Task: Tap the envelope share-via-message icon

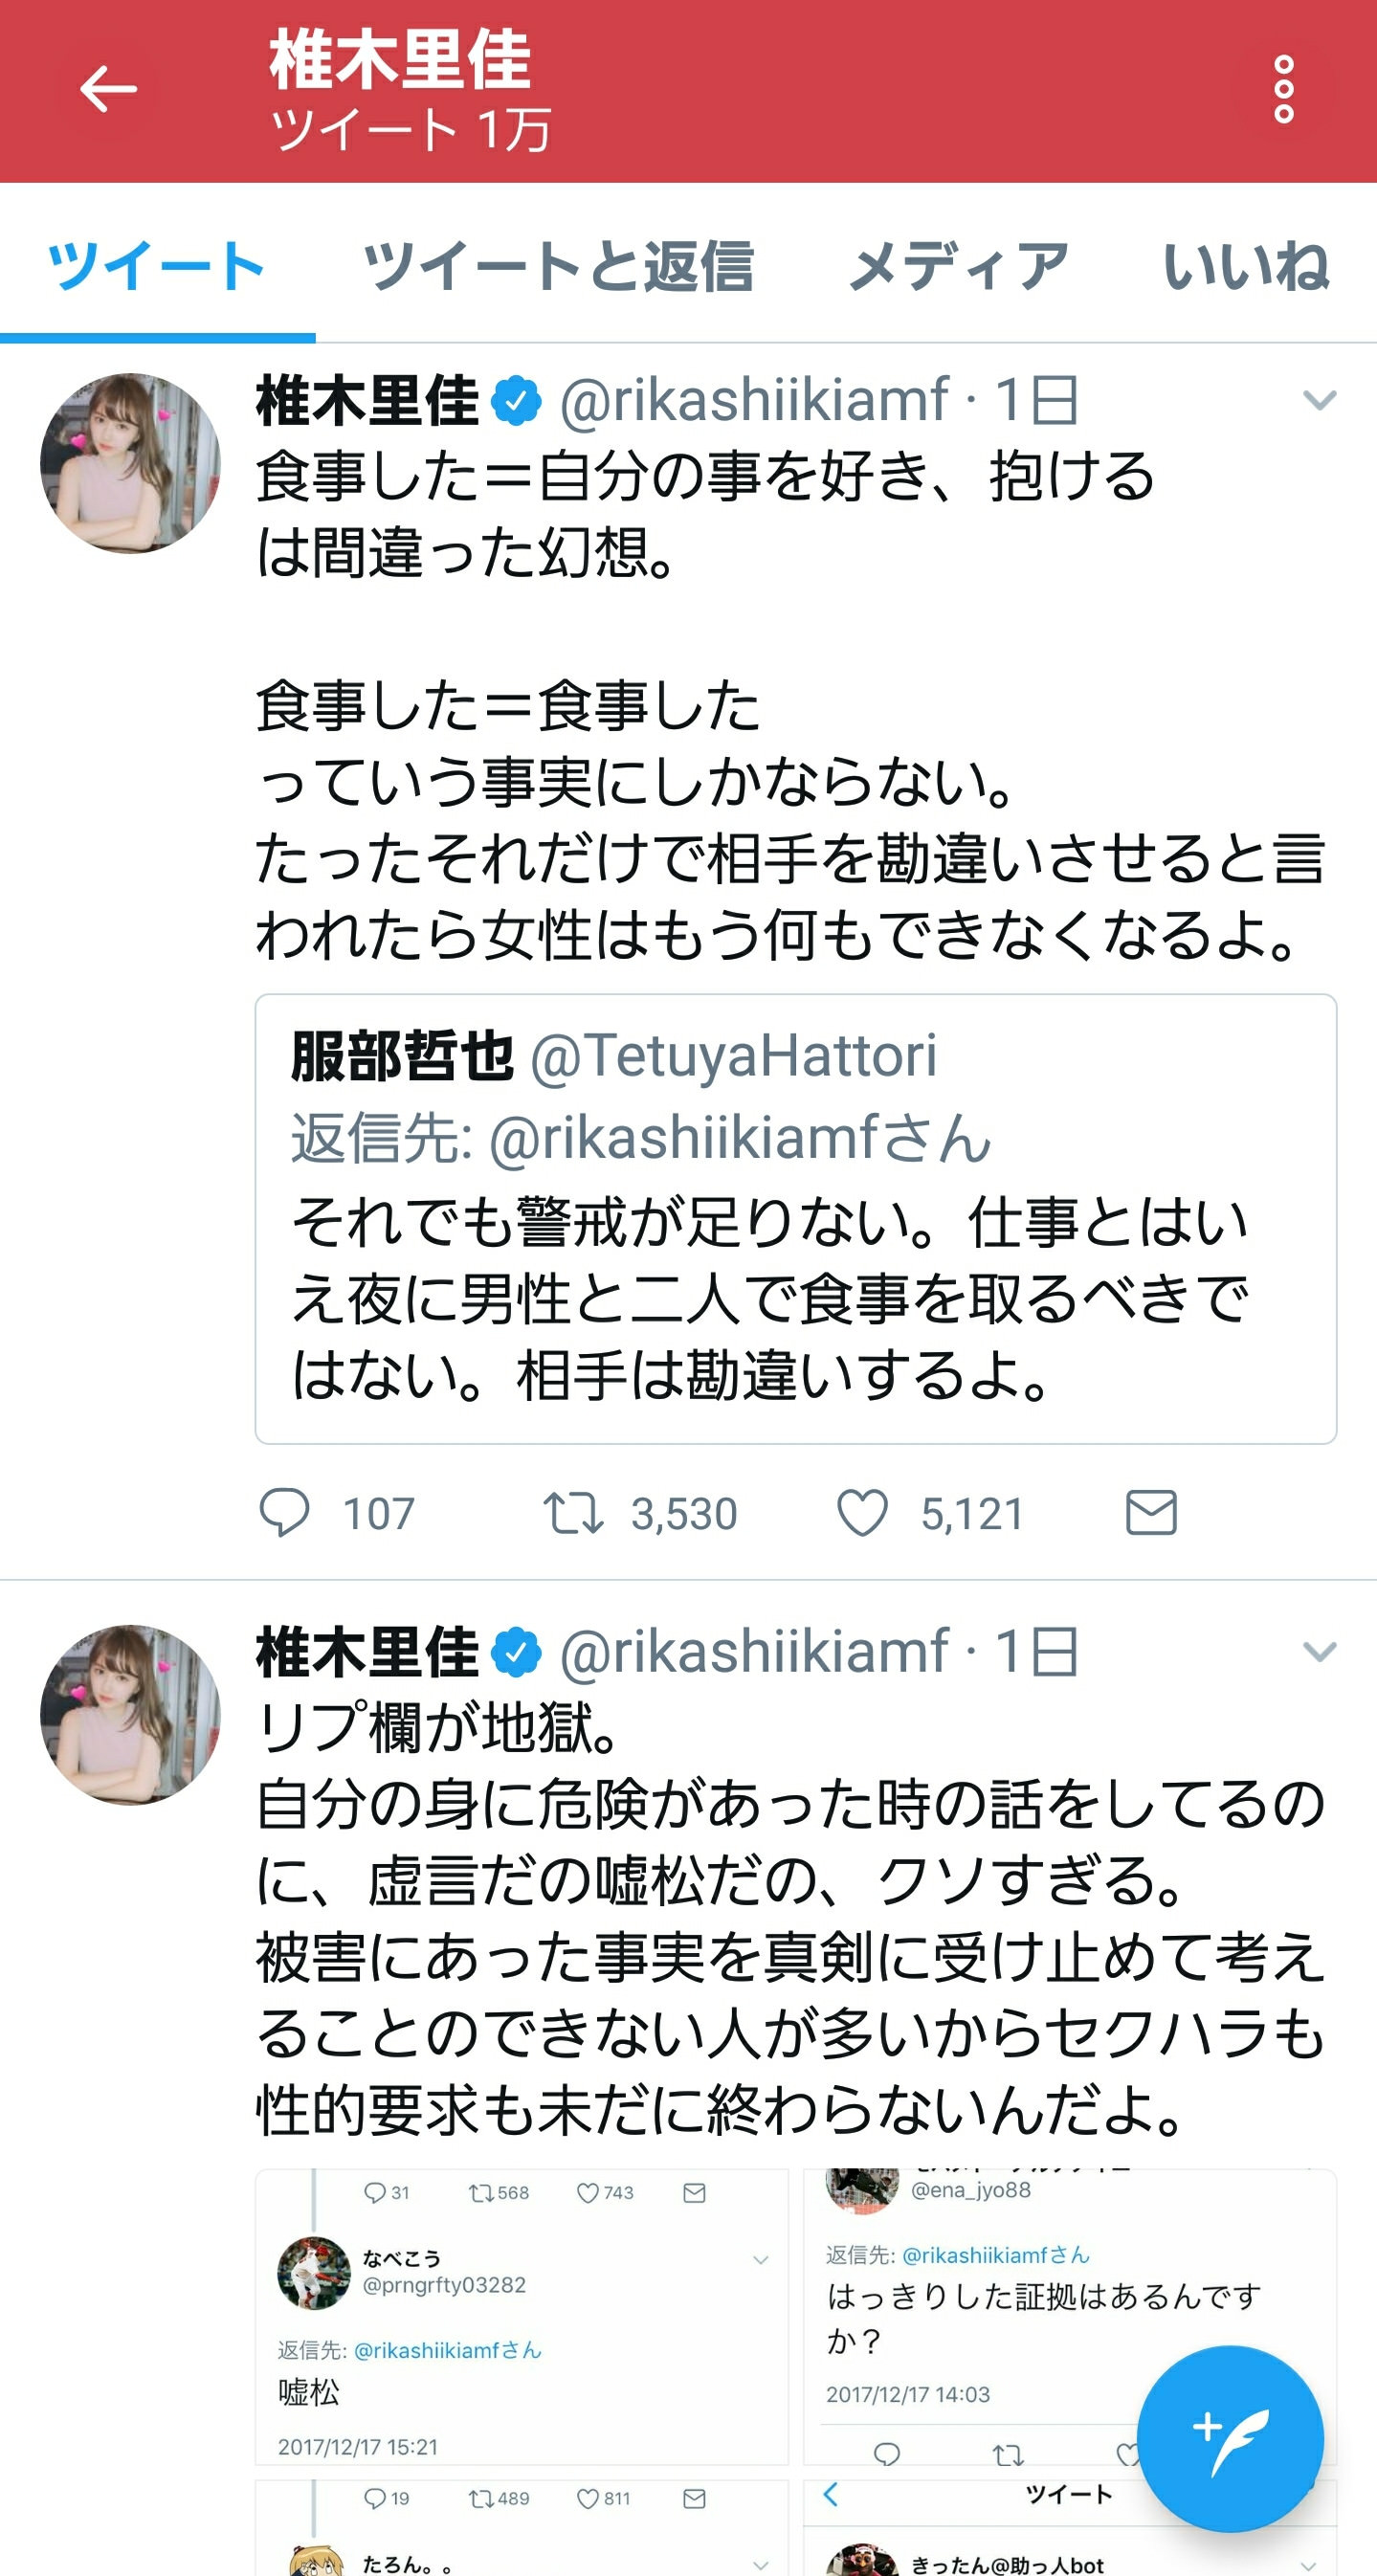Action: pos(1151,1512)
